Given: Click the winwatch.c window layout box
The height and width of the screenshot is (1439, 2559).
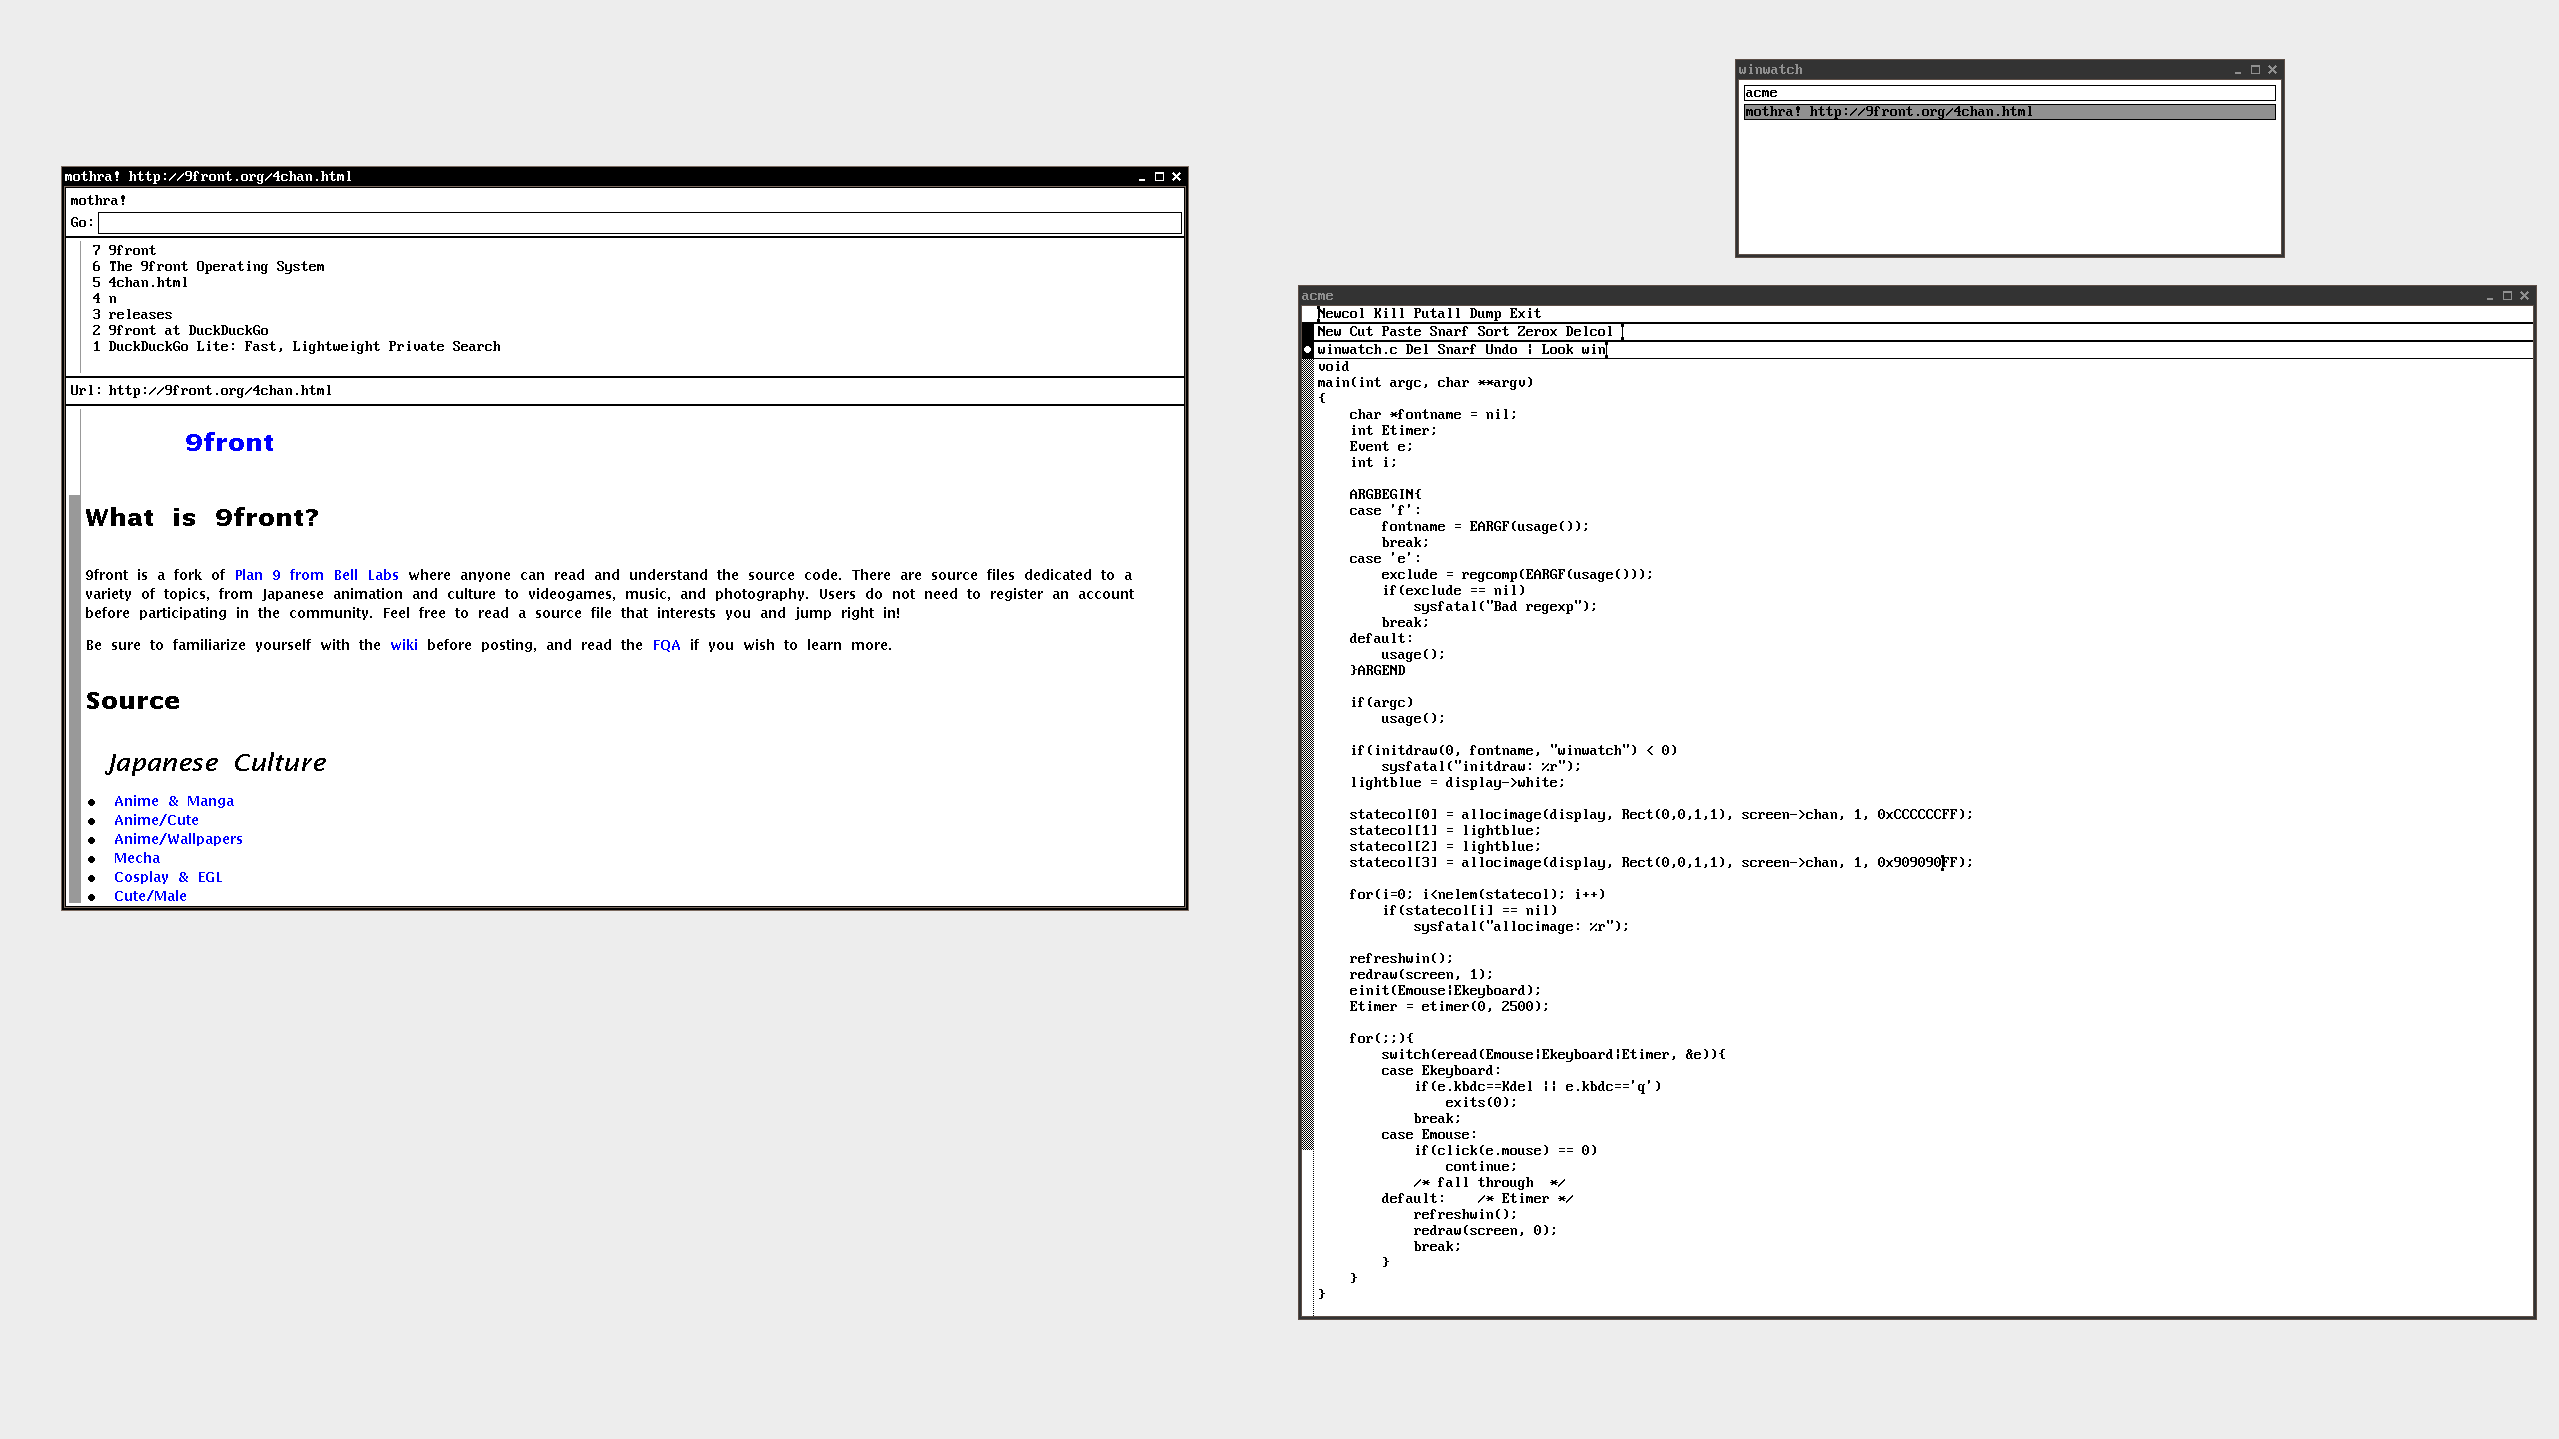Looking at the screenshot, I should point(1307,350).
